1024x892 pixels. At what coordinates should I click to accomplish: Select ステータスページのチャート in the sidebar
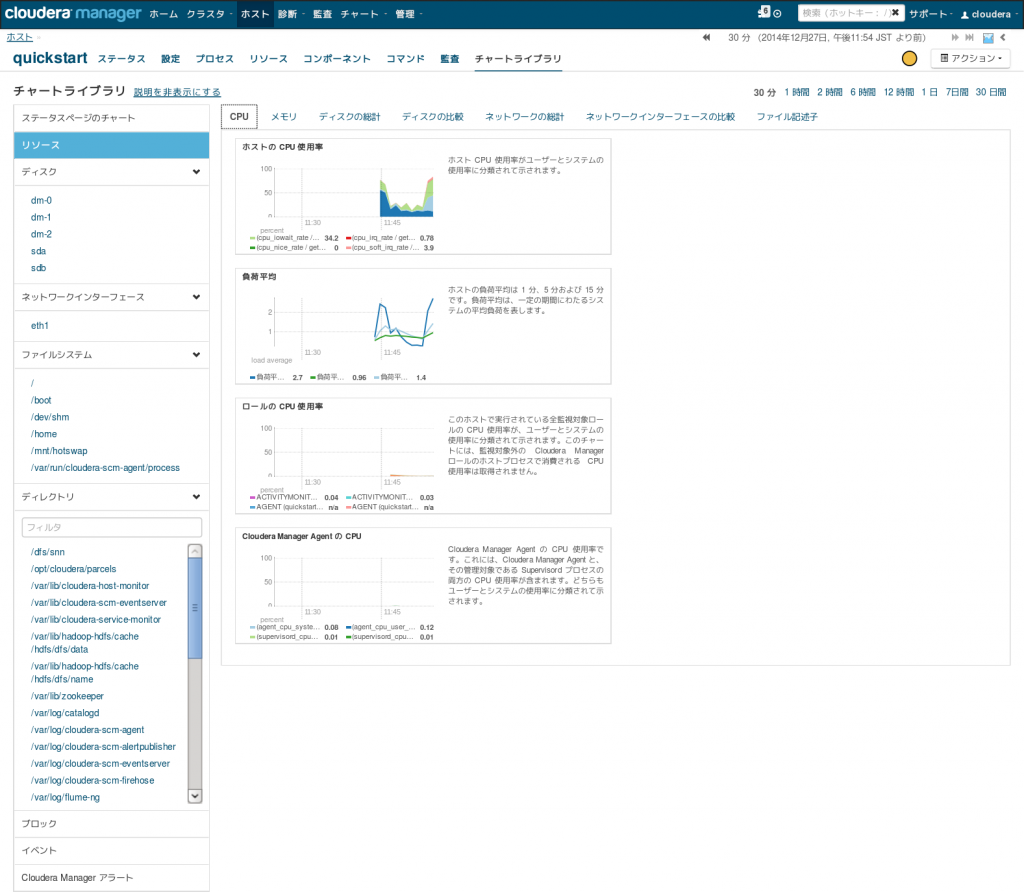coord(112,118)
